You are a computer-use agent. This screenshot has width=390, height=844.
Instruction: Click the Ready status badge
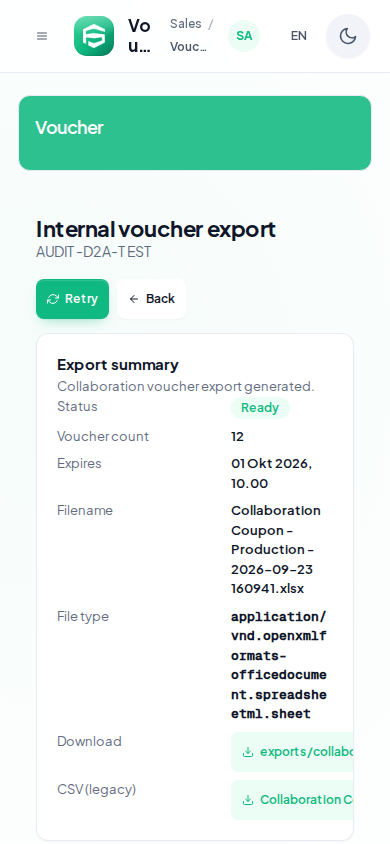pos(260,408)
